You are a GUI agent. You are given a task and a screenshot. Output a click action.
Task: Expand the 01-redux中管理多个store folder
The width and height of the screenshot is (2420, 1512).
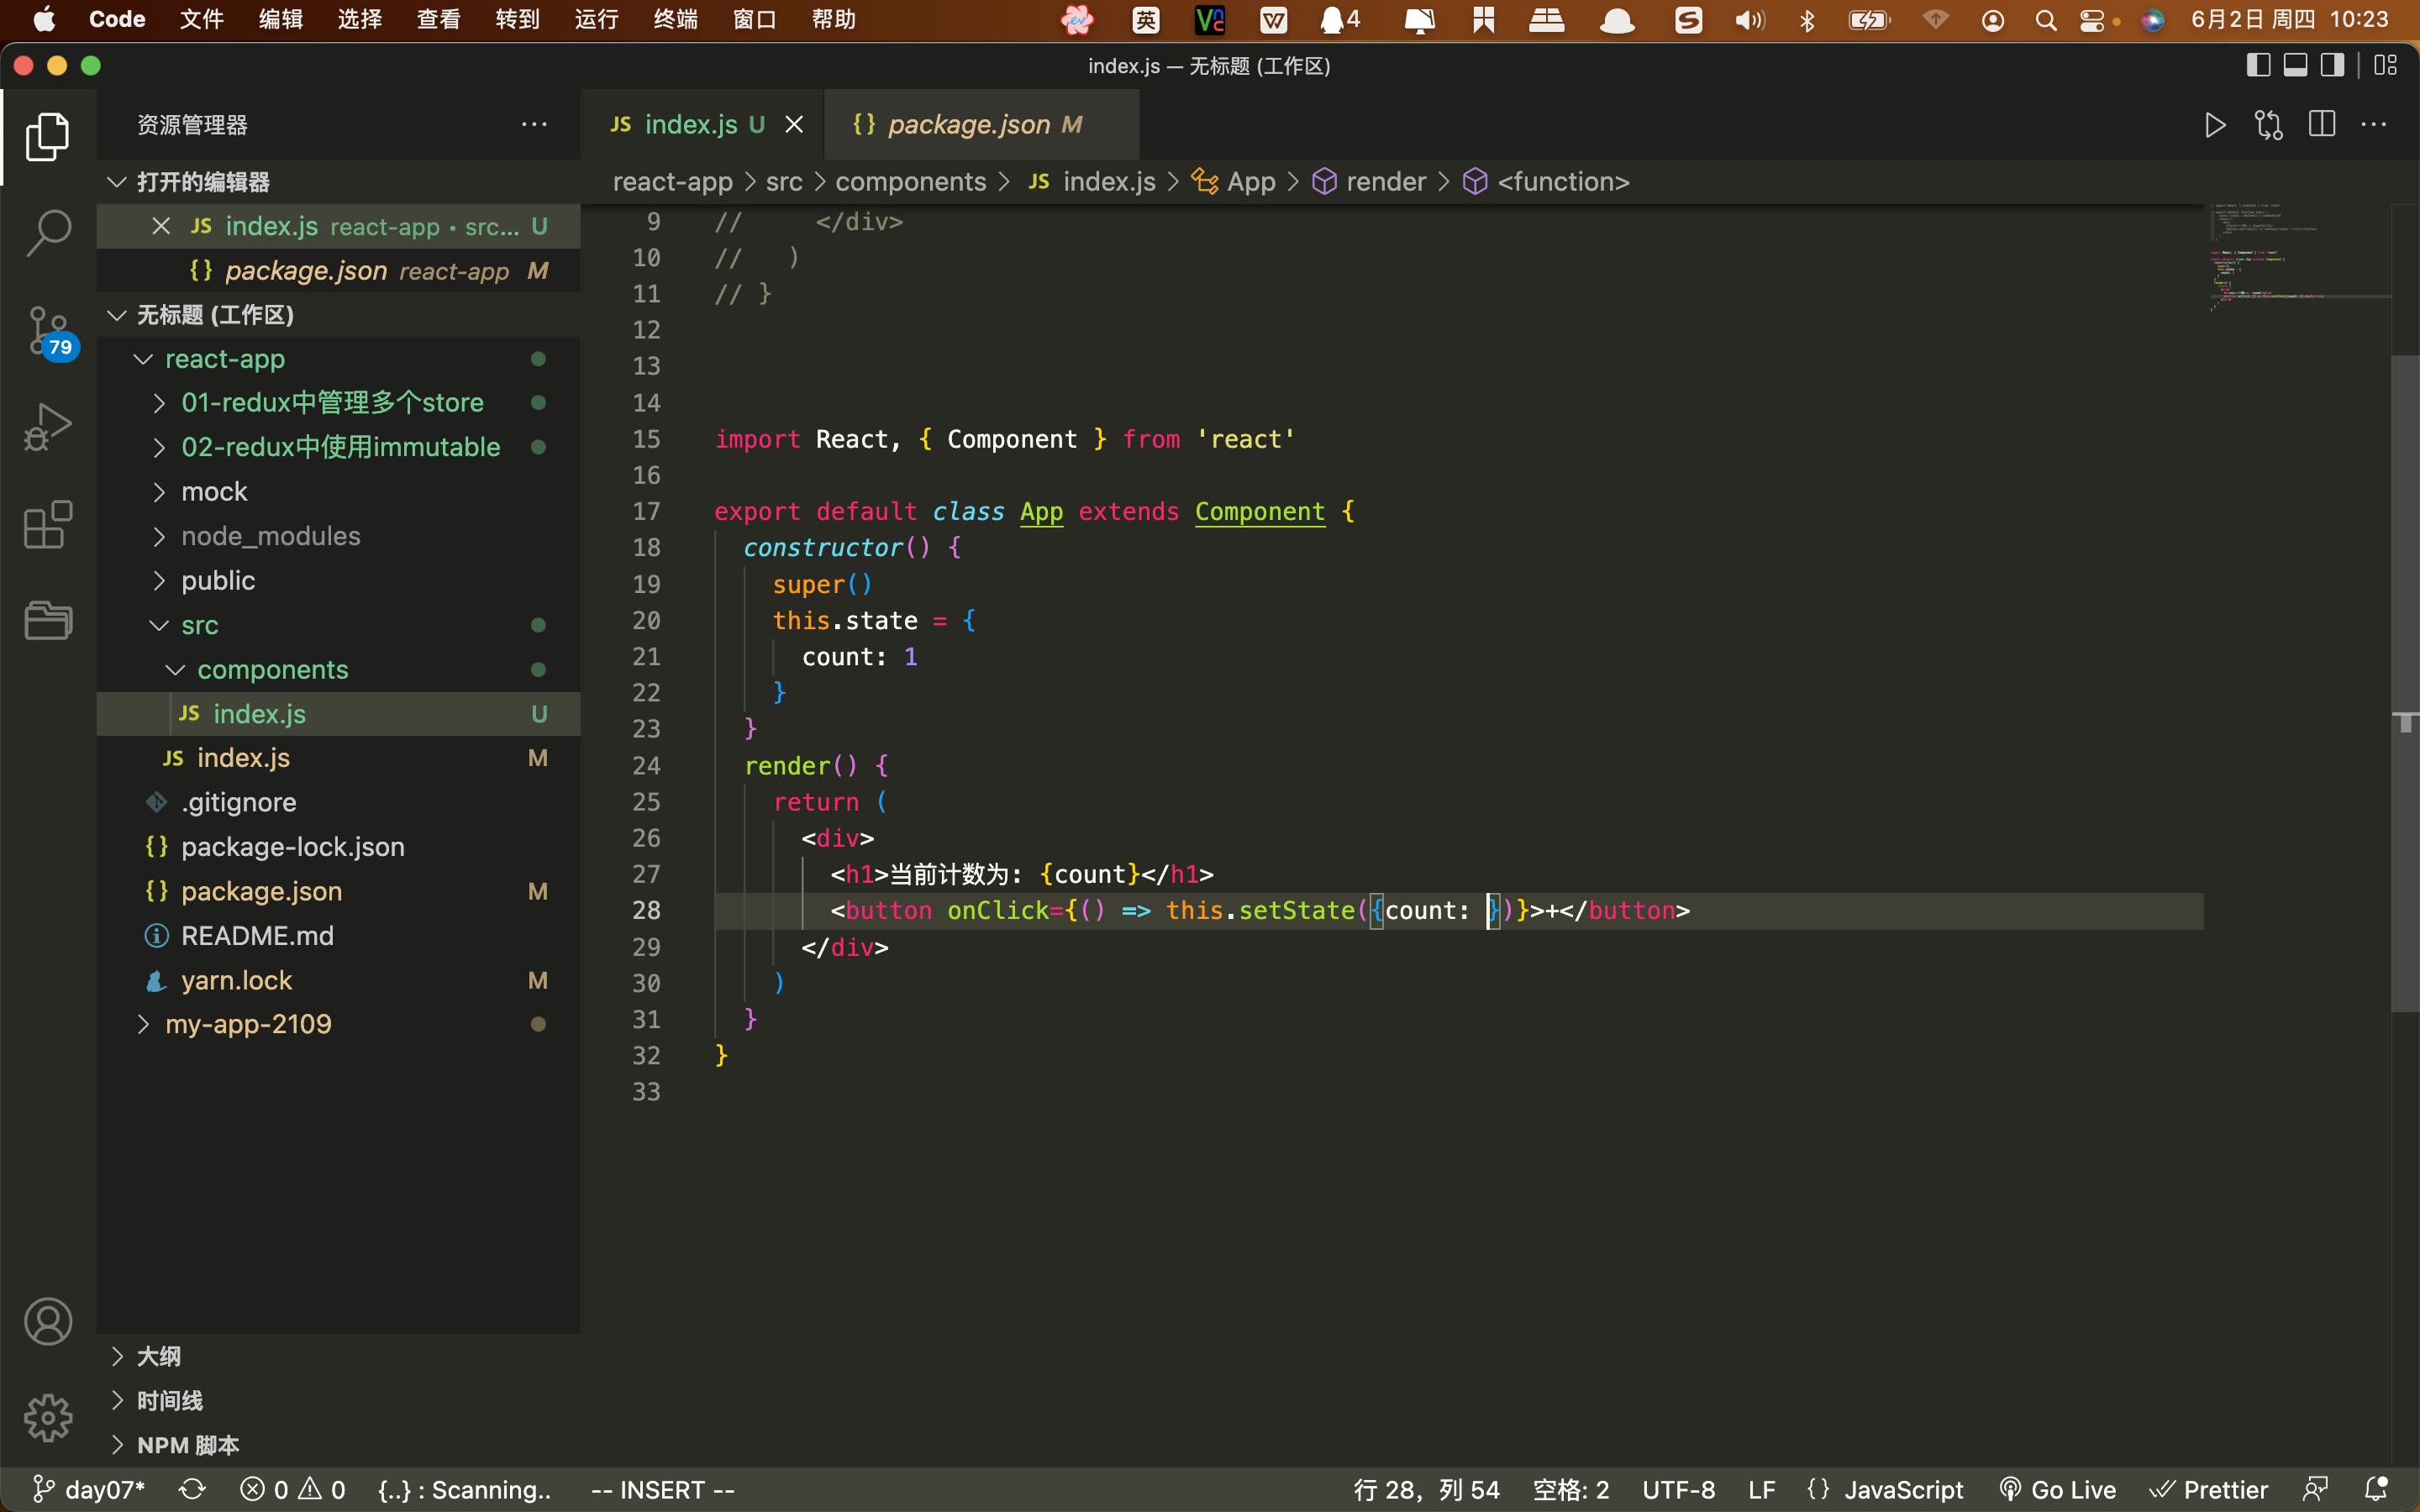tap(160, 402)
